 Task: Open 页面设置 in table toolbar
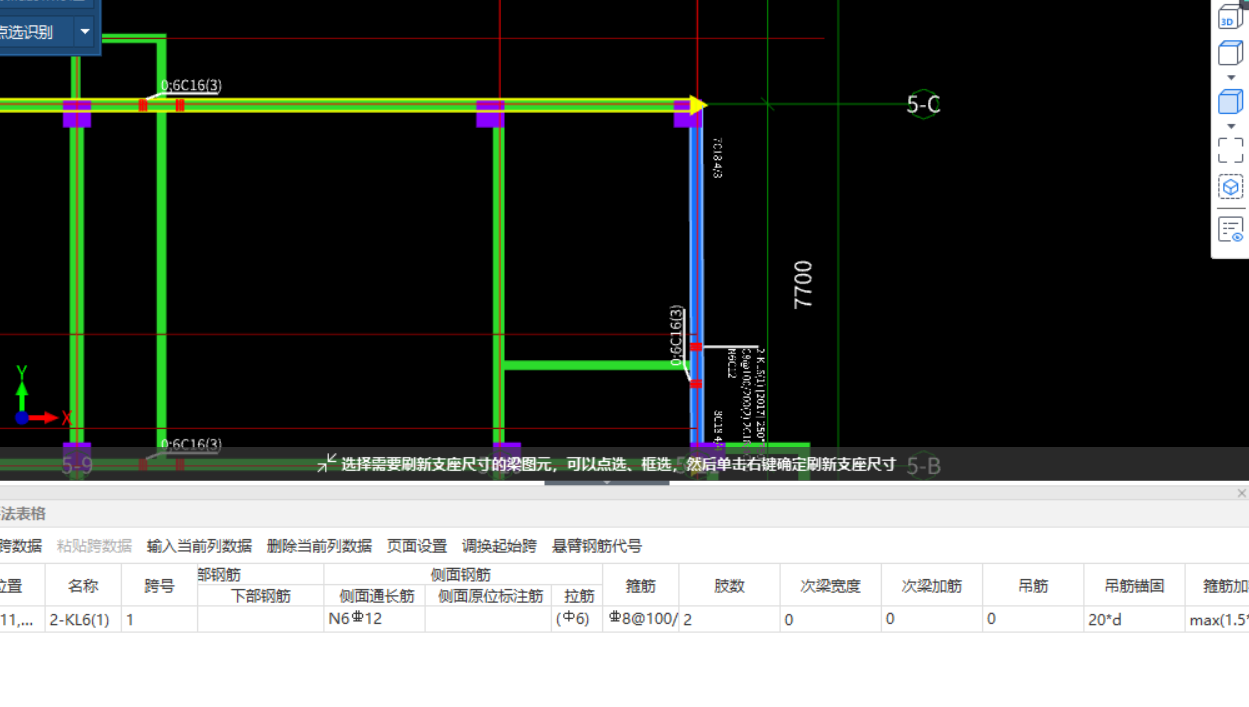click(x=417, y=546)
